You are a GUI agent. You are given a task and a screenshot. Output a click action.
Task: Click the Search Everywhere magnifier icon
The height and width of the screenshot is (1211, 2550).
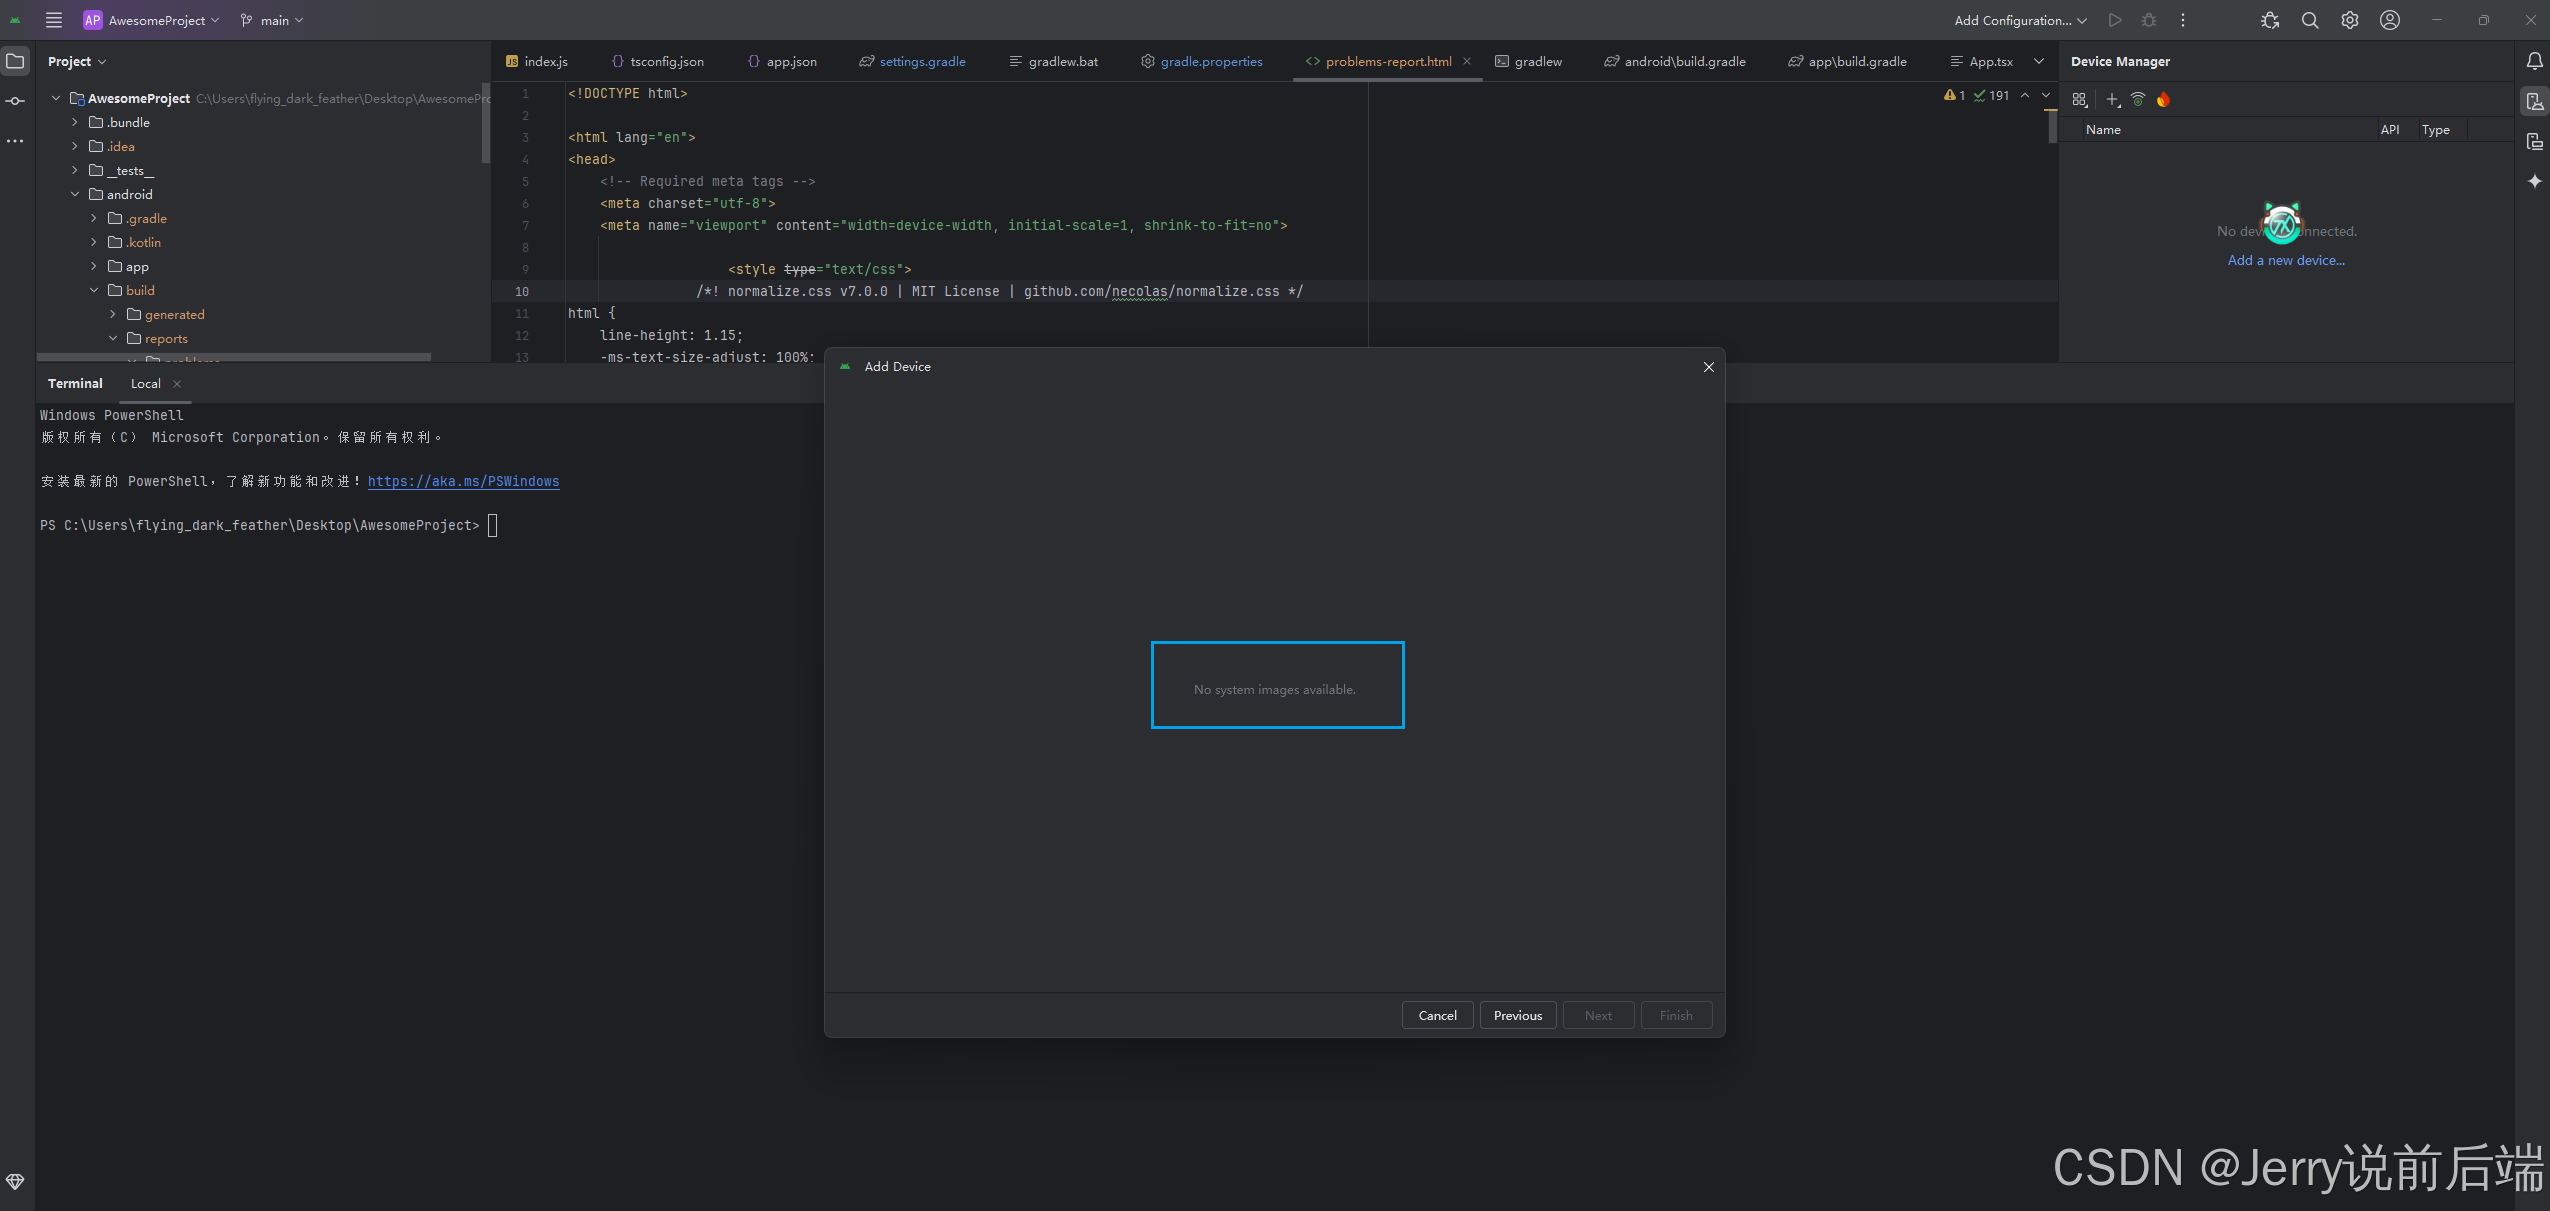click(2309, 20)
